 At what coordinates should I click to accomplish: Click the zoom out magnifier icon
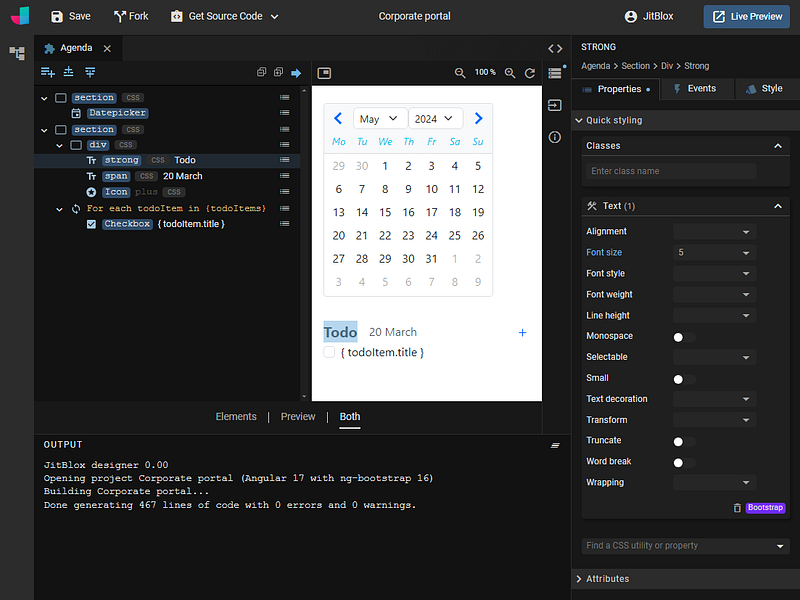[x=460, y=73]
